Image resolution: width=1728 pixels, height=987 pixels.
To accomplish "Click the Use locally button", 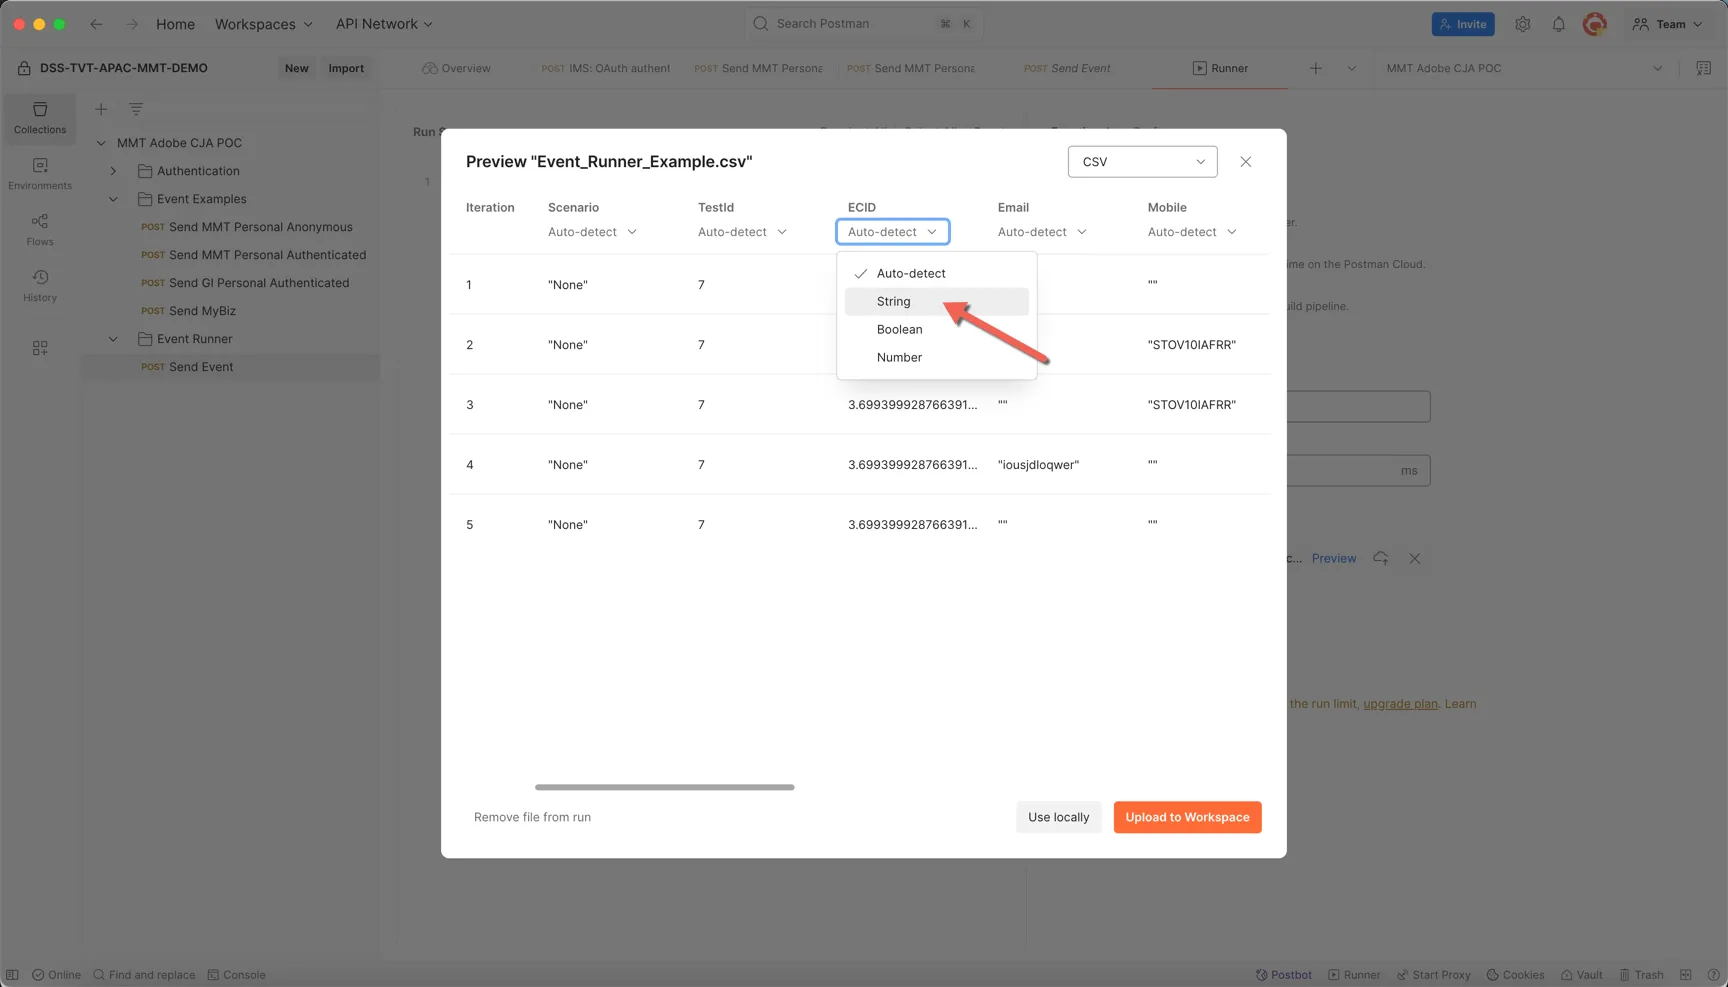I will (x=1058, y=817).
